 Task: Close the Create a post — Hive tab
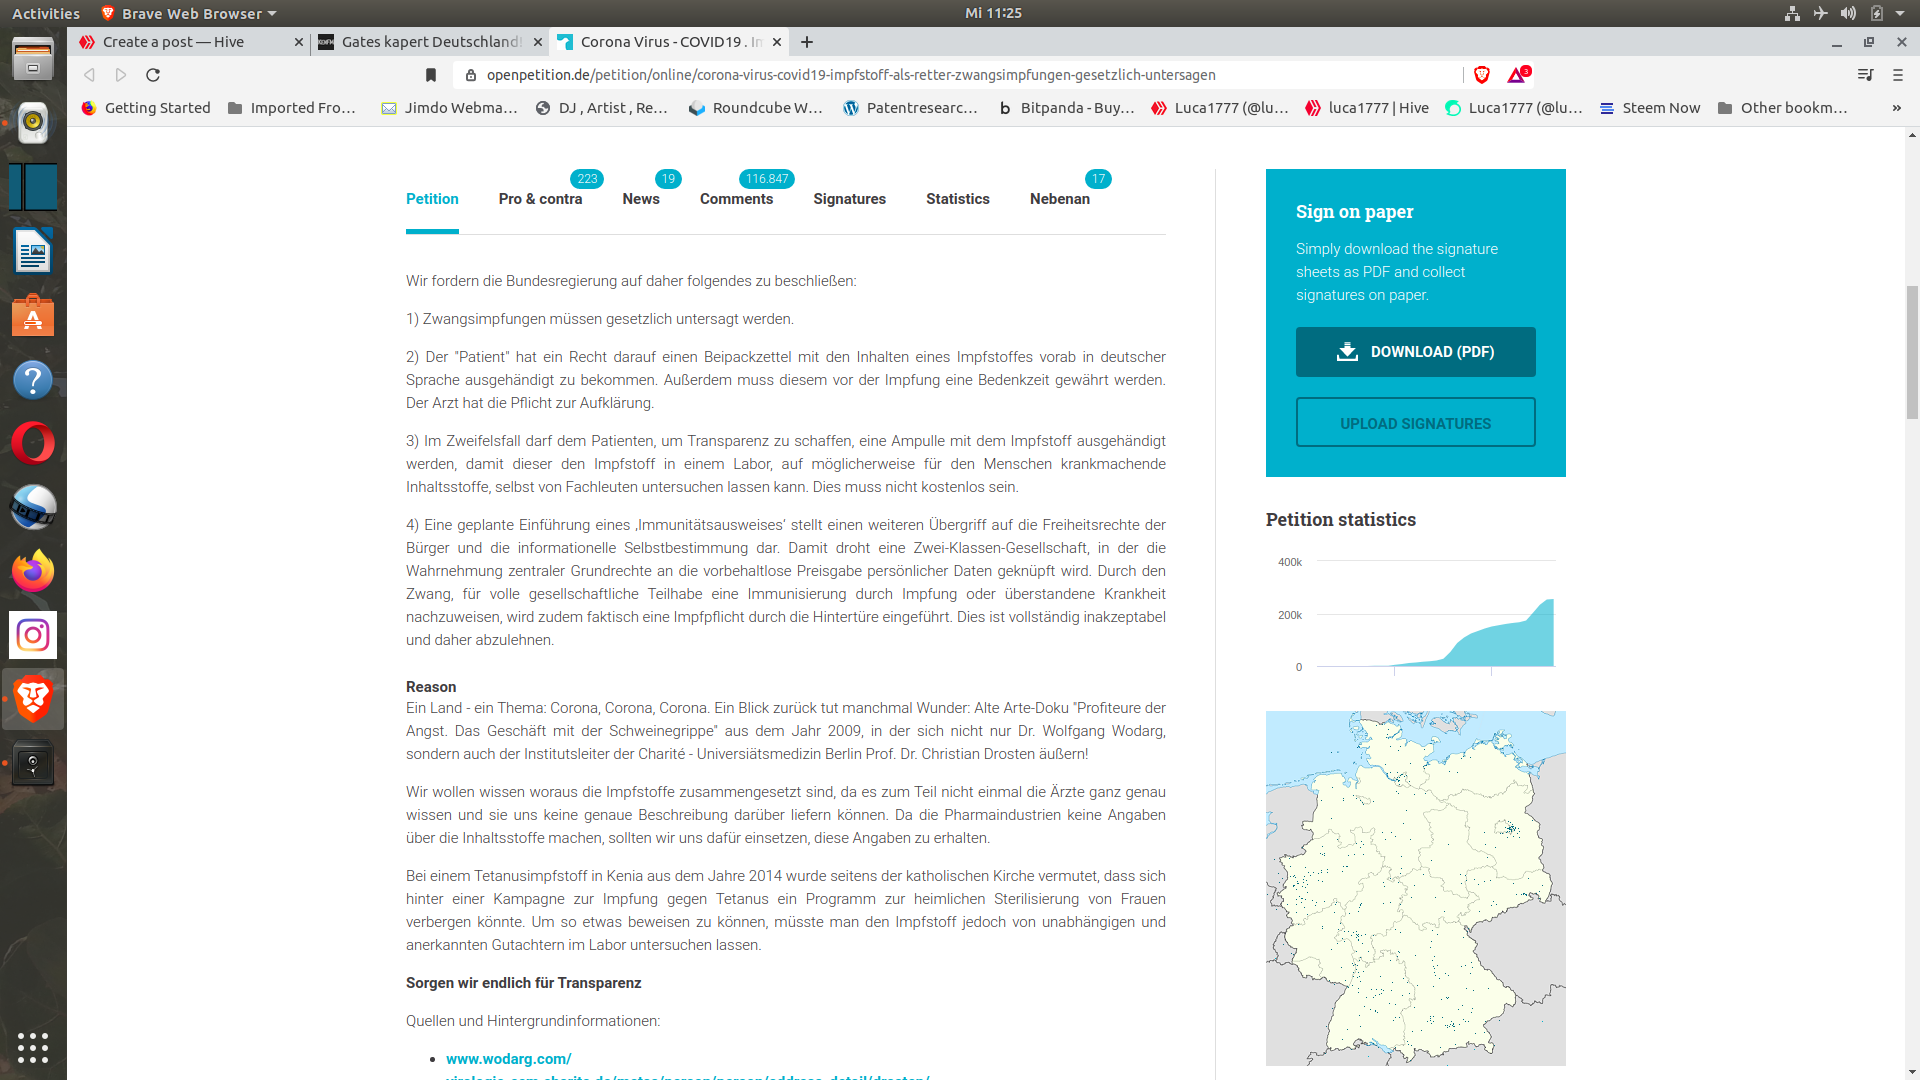tap(299, 42)
